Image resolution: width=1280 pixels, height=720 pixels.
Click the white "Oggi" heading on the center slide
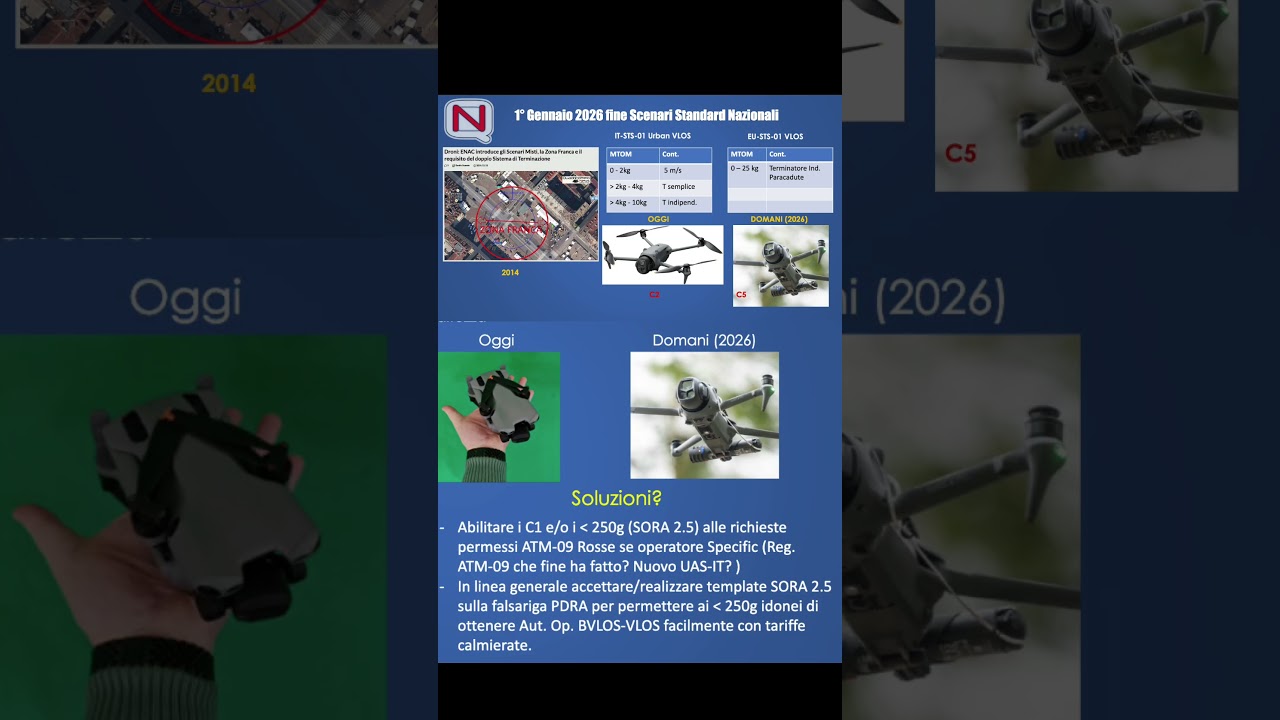coord(496,340)
